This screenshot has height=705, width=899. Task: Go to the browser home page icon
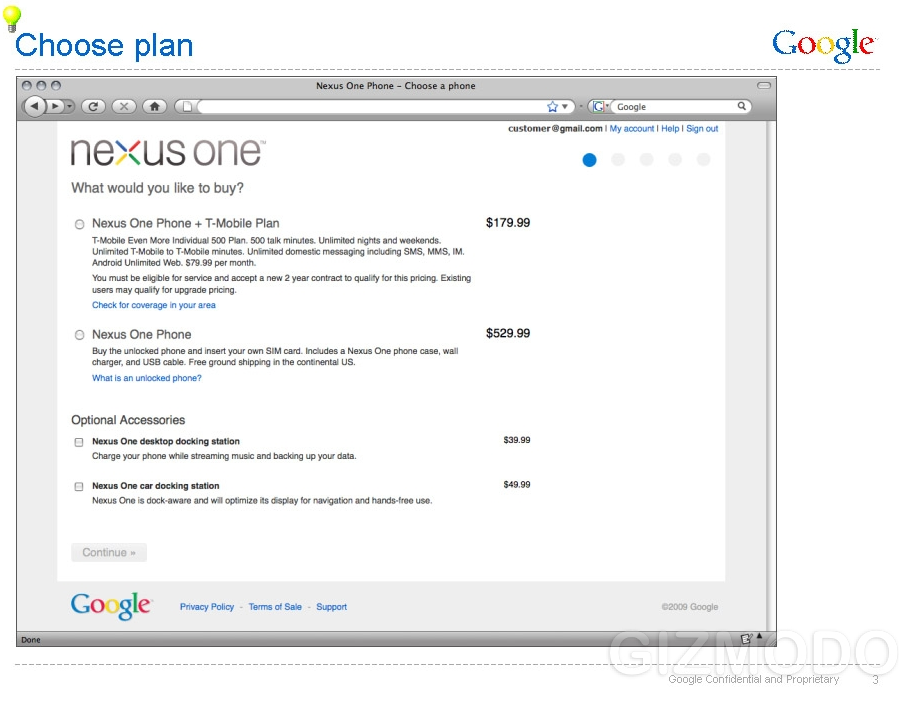coord(154,106)
